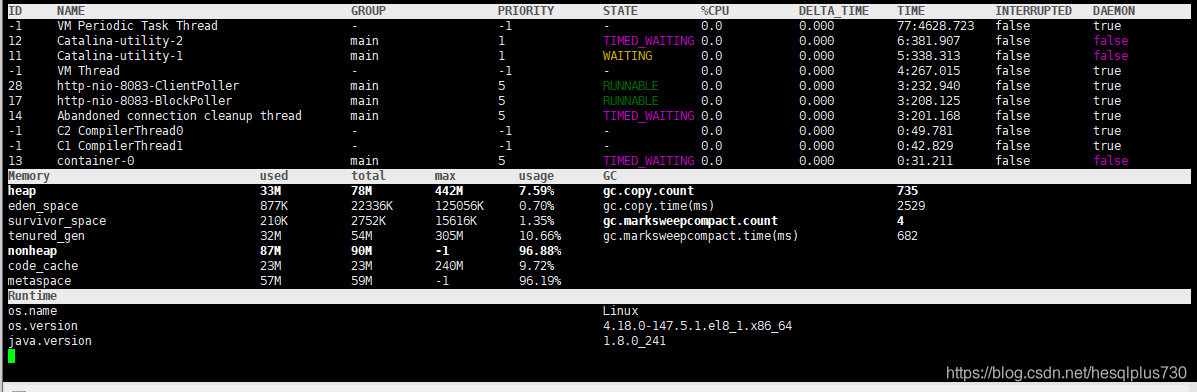Click heap max value 442M

[x=448, y=191]
